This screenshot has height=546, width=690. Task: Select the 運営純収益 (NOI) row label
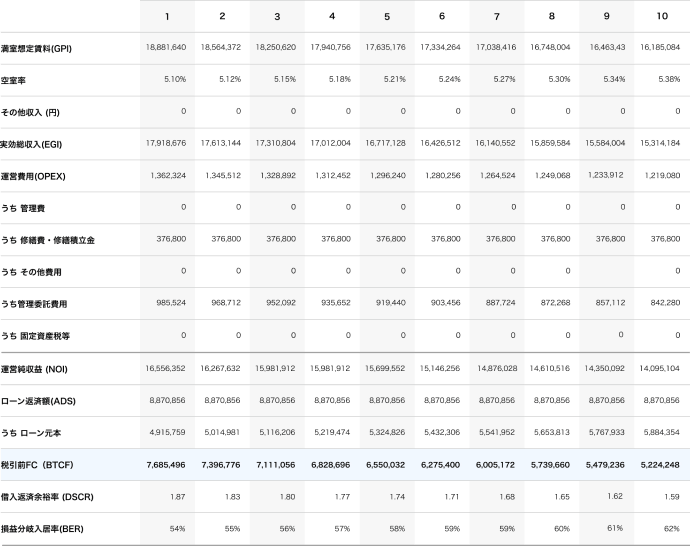click(34, 369)
